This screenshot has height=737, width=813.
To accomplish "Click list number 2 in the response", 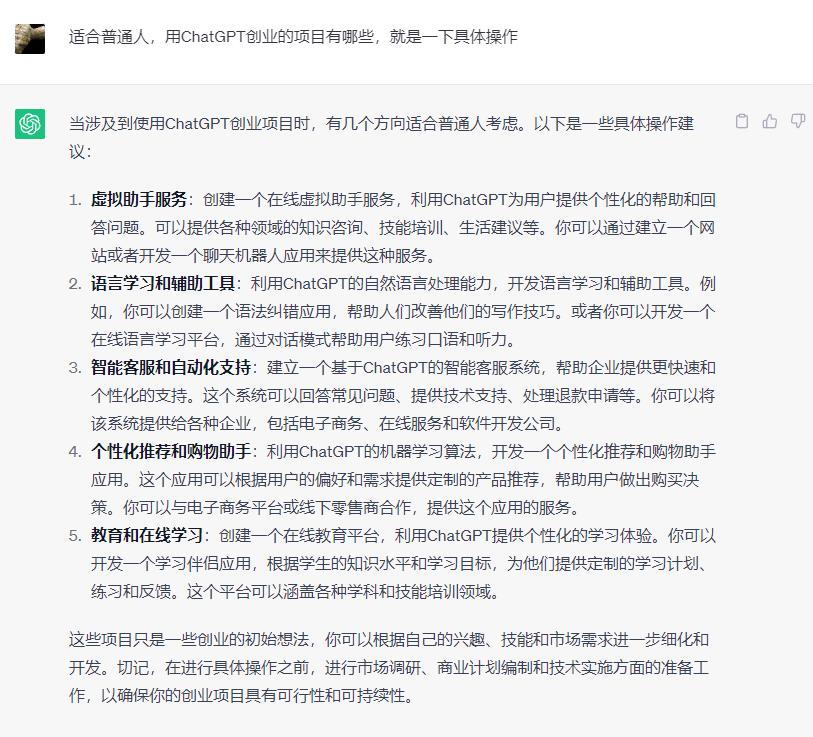I will click(x=74, y=283).
